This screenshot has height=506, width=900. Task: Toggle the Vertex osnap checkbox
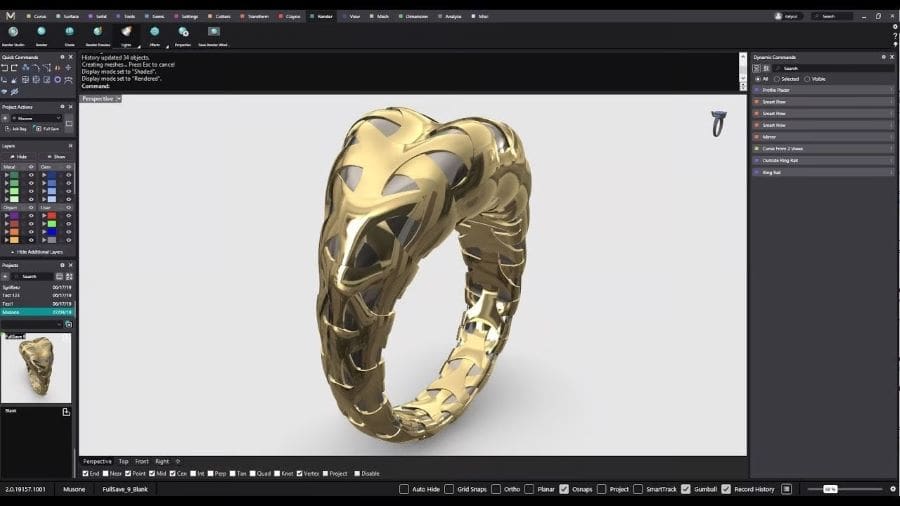point(300,474)
